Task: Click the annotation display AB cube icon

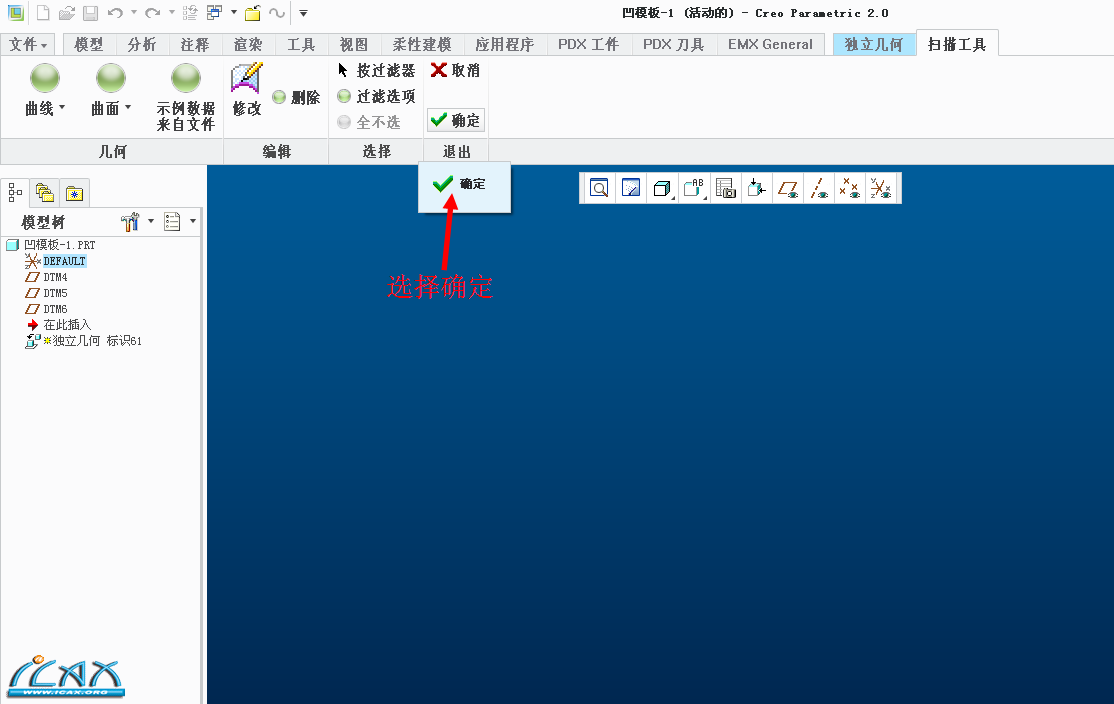Action: 693,188
